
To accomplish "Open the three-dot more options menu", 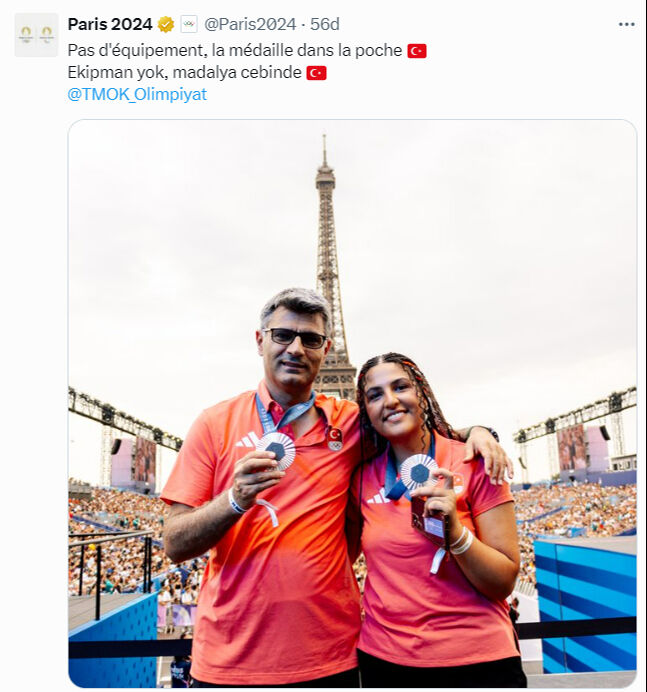I will [x=626, y=24].
